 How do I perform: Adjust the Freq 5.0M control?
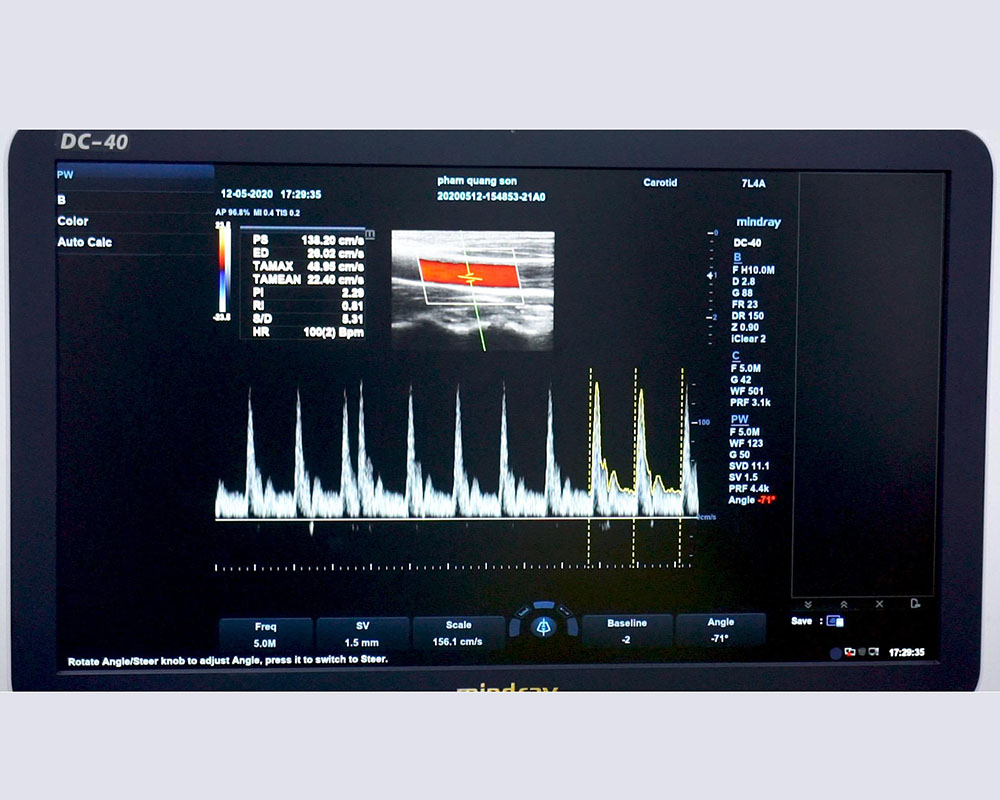265,634
